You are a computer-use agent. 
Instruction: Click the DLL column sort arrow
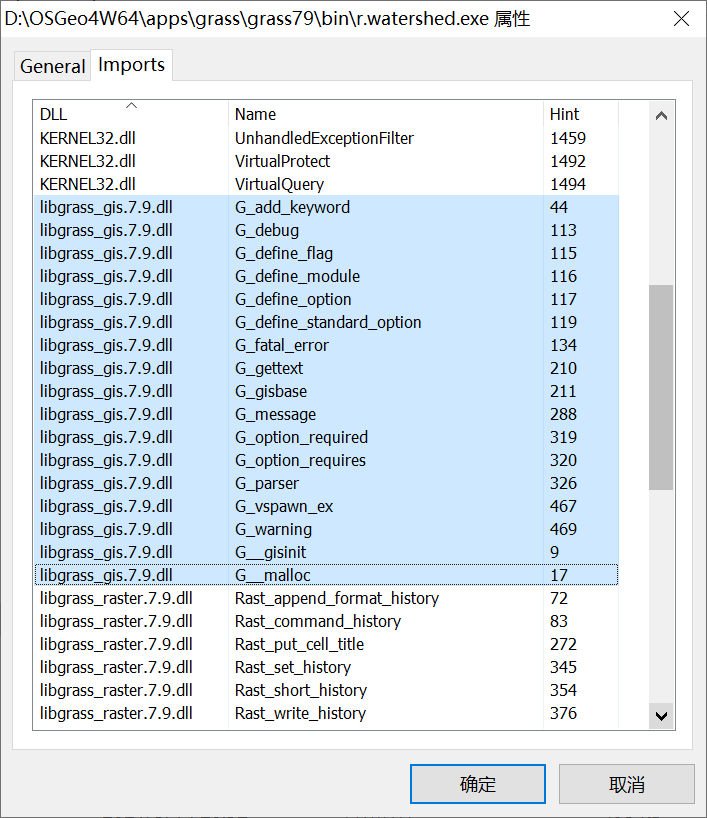(131, 105)
